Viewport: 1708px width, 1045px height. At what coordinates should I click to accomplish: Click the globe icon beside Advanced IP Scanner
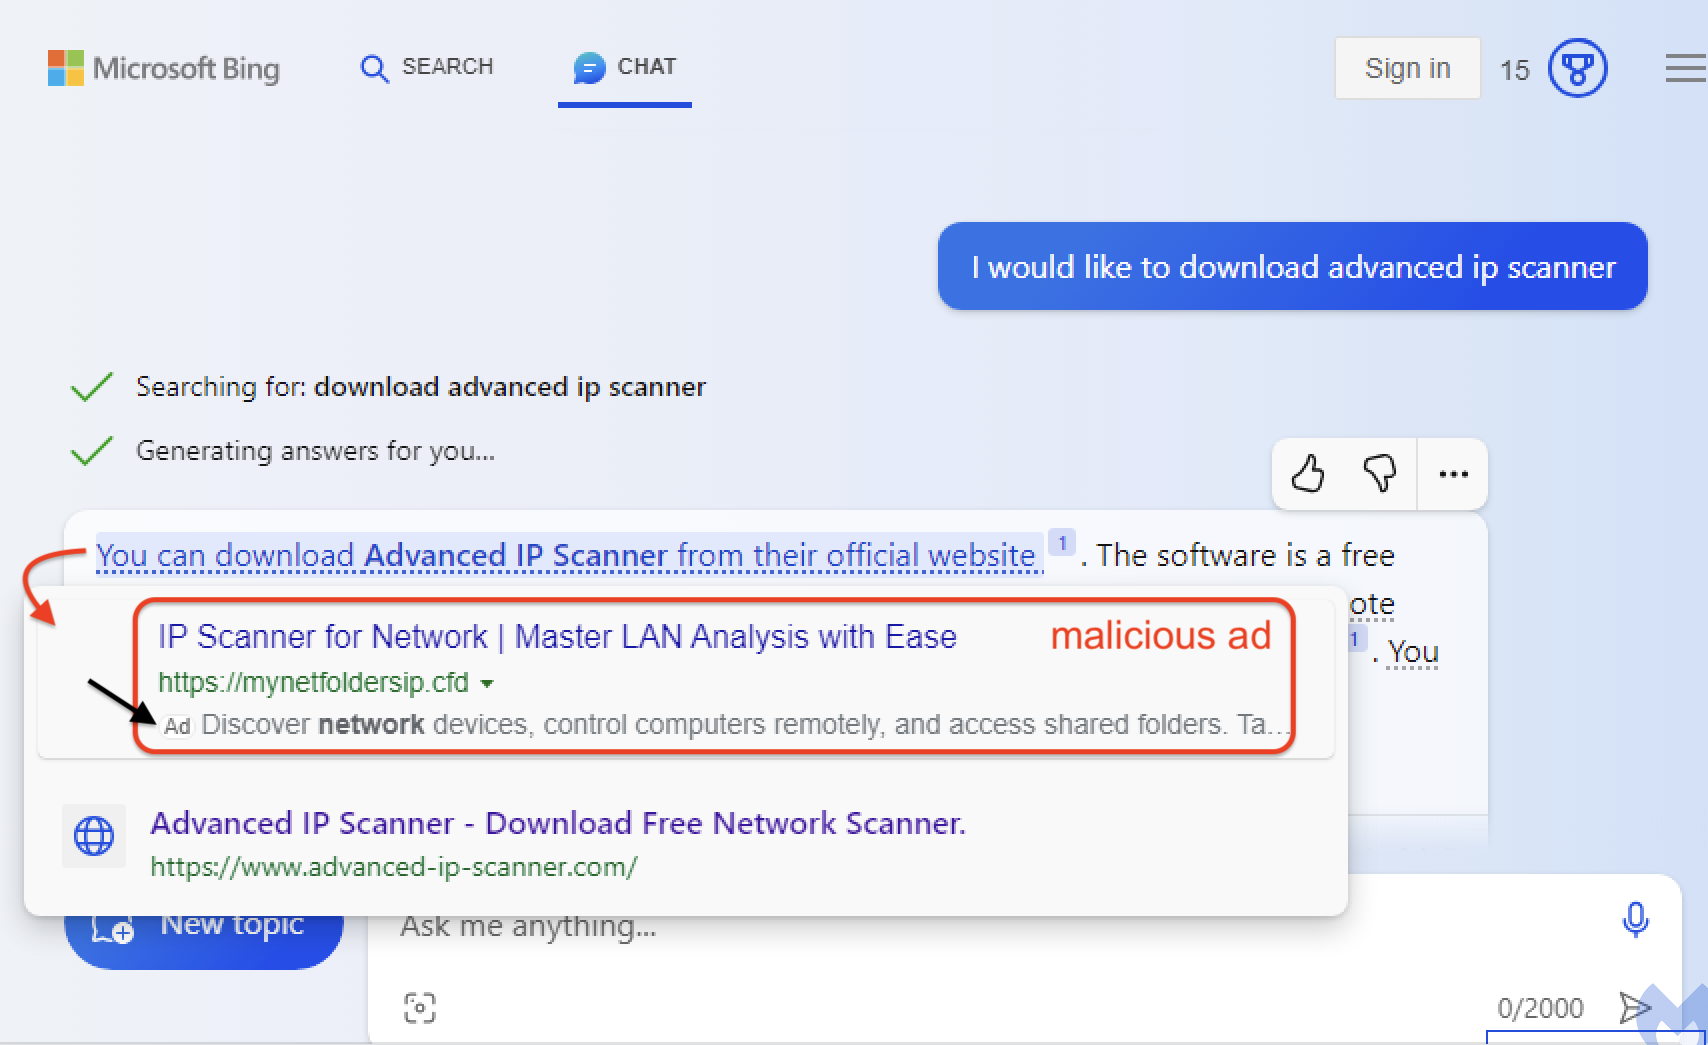[x=94, y=835]
